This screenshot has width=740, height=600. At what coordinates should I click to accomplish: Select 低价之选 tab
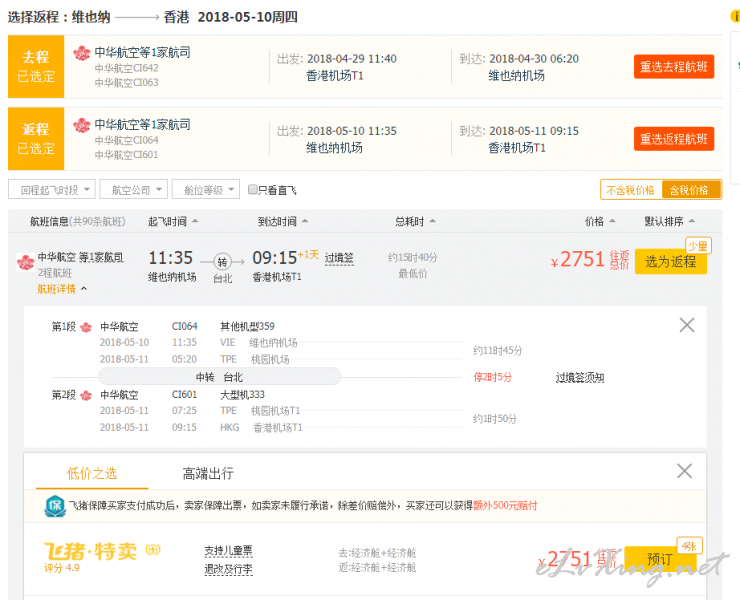92,473
